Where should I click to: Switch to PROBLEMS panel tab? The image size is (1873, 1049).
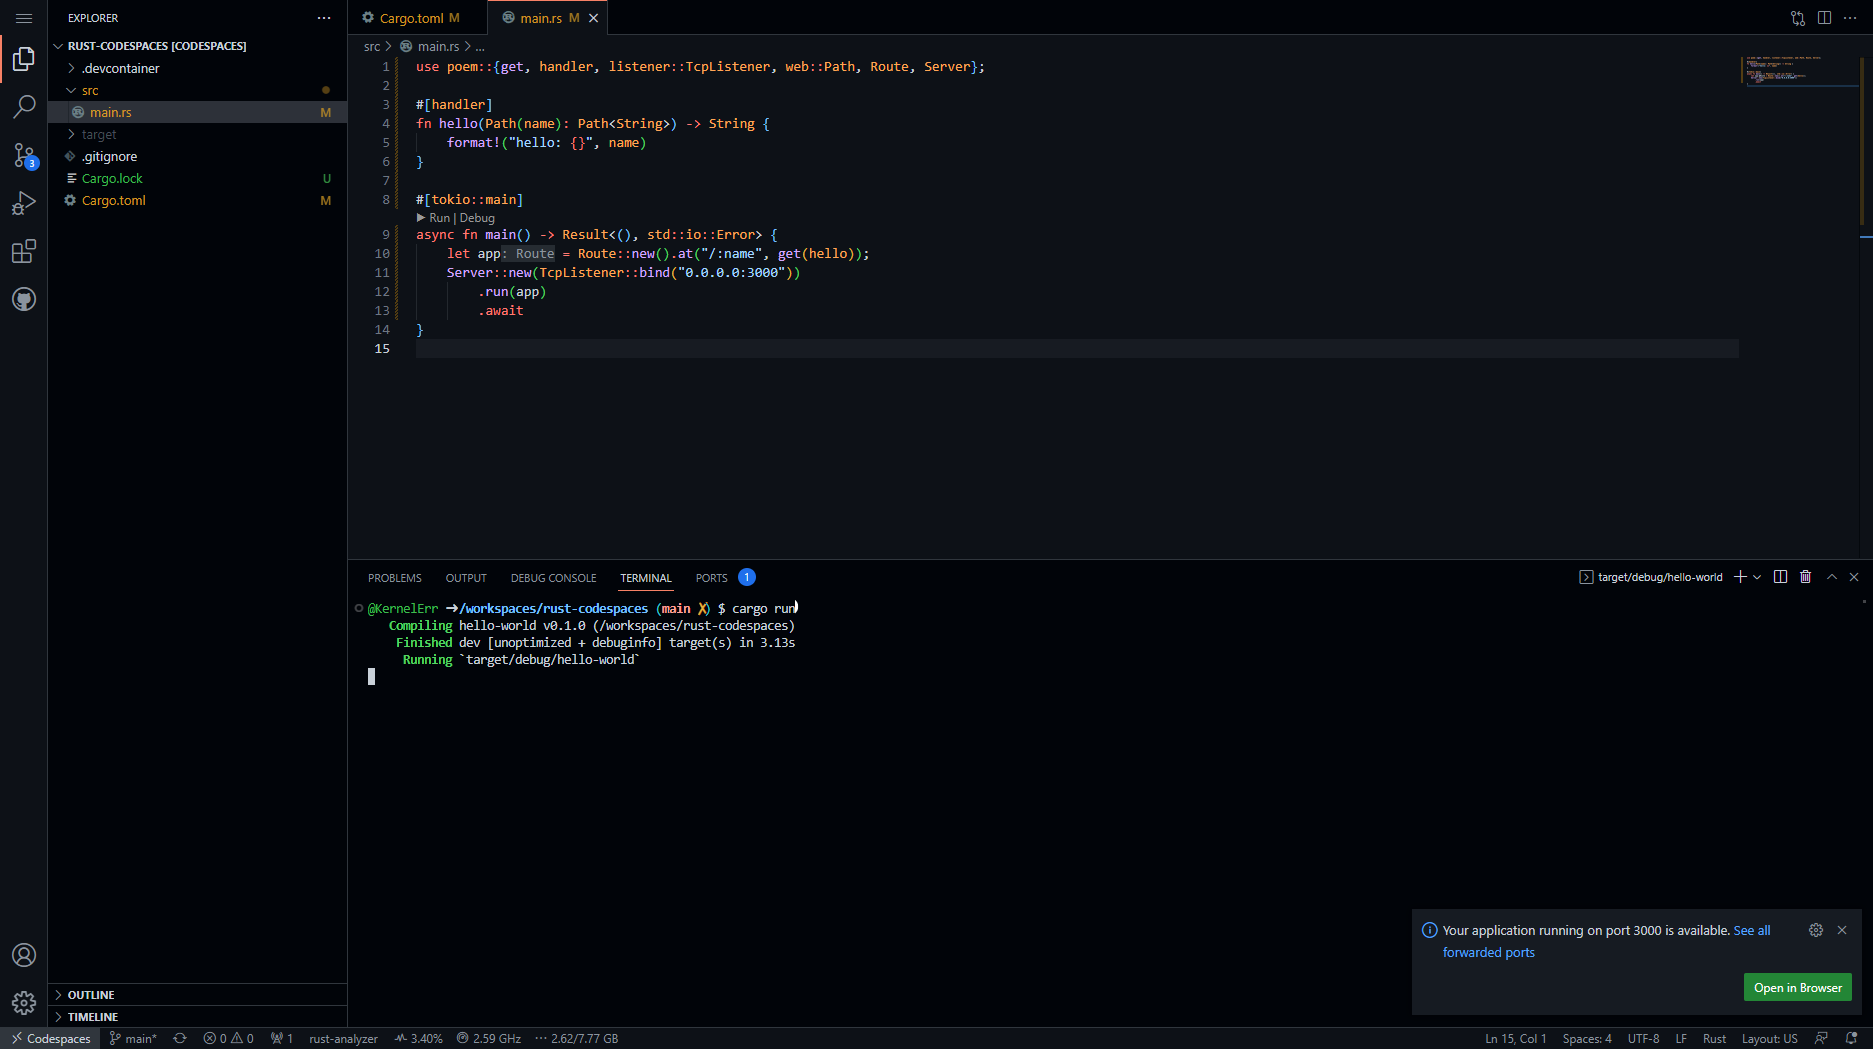394,578
